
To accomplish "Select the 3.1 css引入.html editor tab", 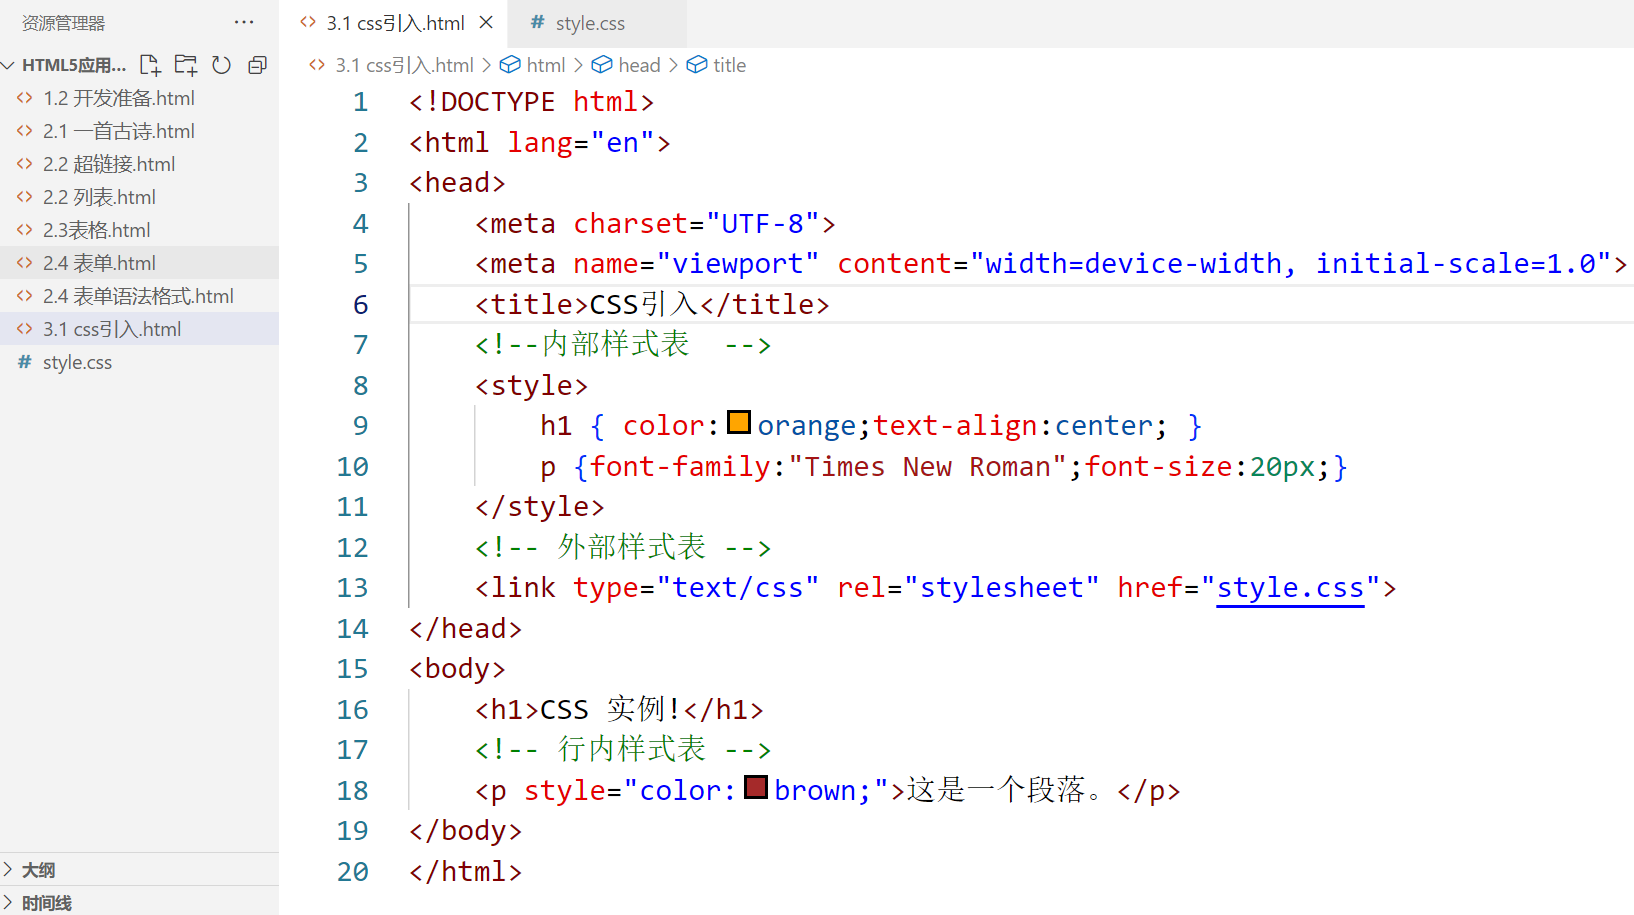I will pos(397,23).
